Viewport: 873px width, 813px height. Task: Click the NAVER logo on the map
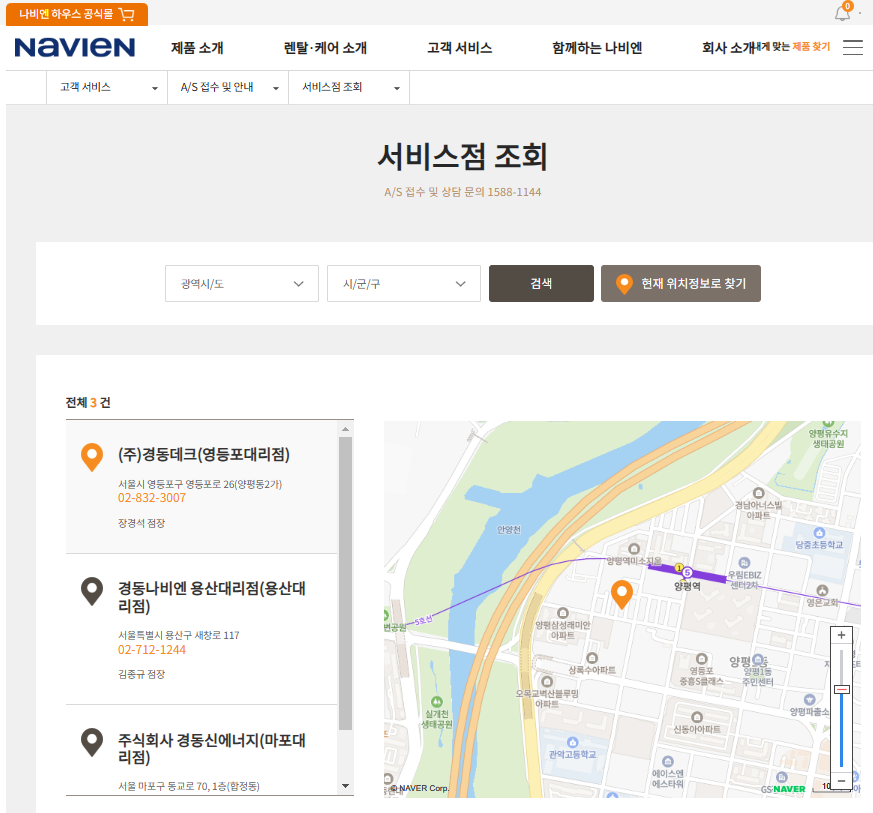[x=789, y=788]
